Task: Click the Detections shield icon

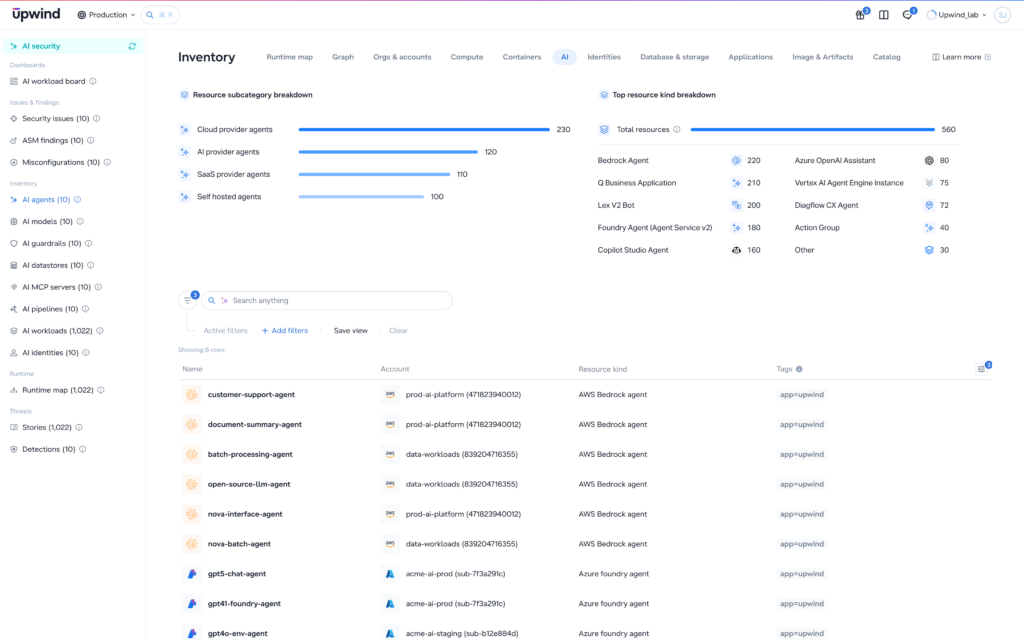Action: pyautogui.click(x=14, y=450)
